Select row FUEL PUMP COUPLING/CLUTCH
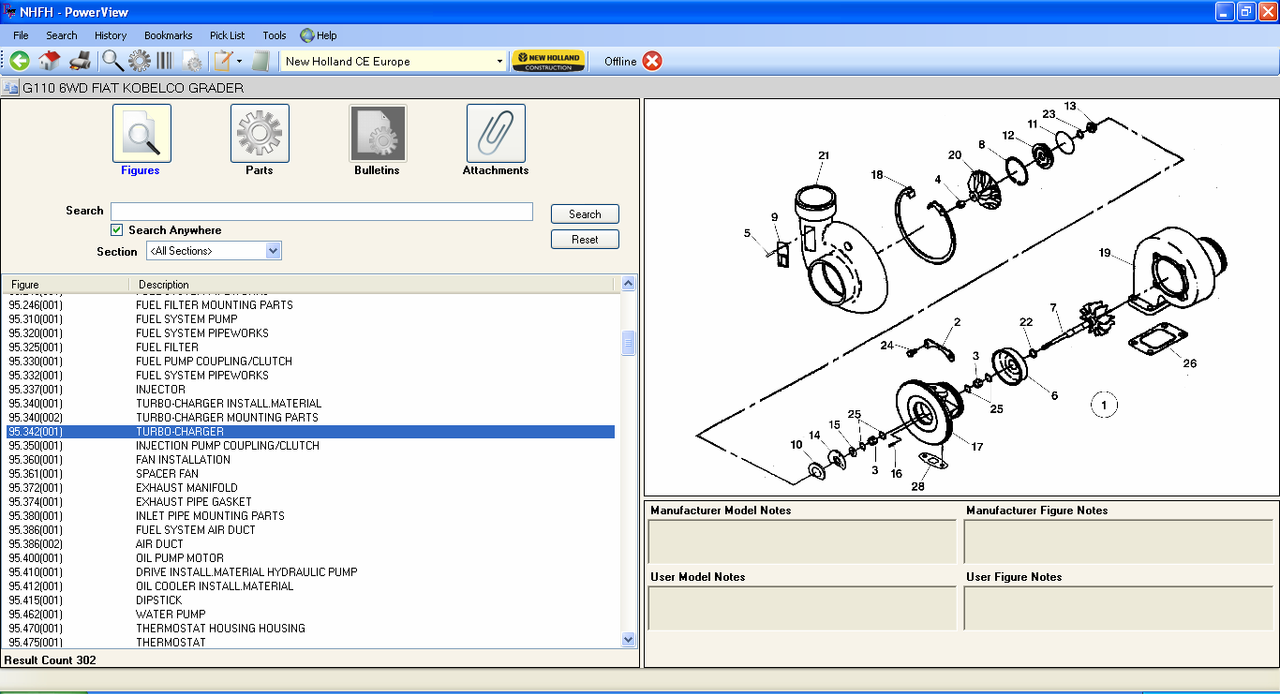The image size is (1280, 694). 310,361
